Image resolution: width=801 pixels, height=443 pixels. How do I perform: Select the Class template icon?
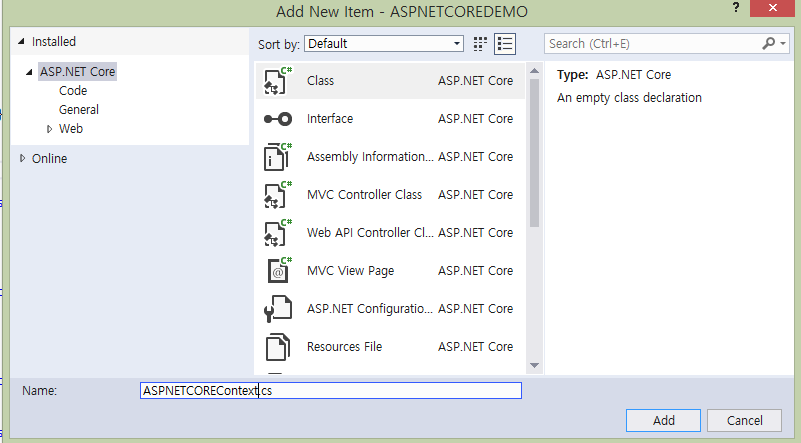click(277, 81)
